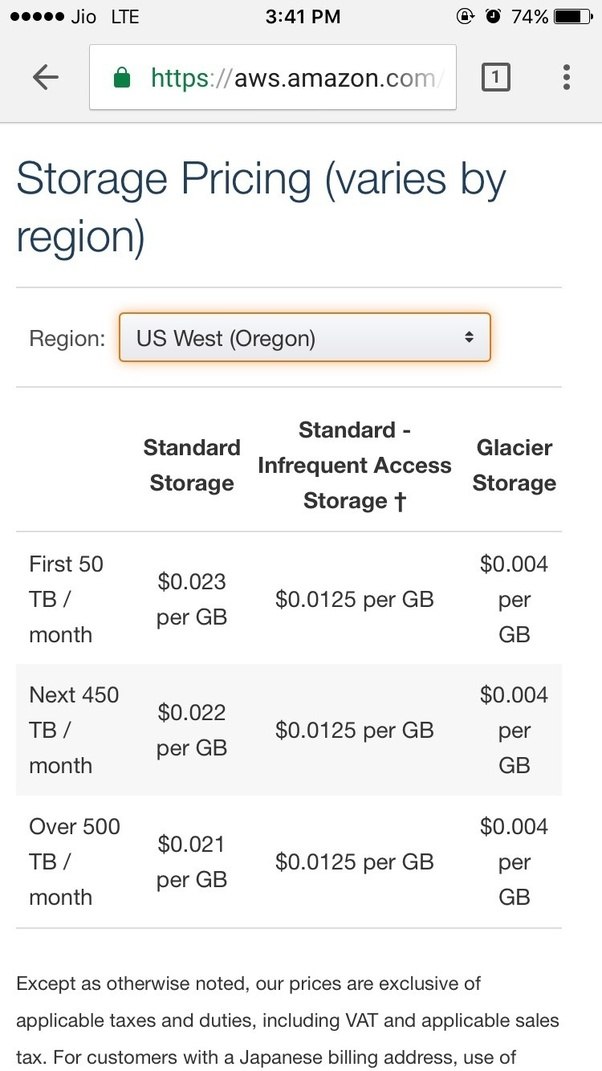Open the tab switcher showing 1
The image size is (602, 1071).
[497, 76]
